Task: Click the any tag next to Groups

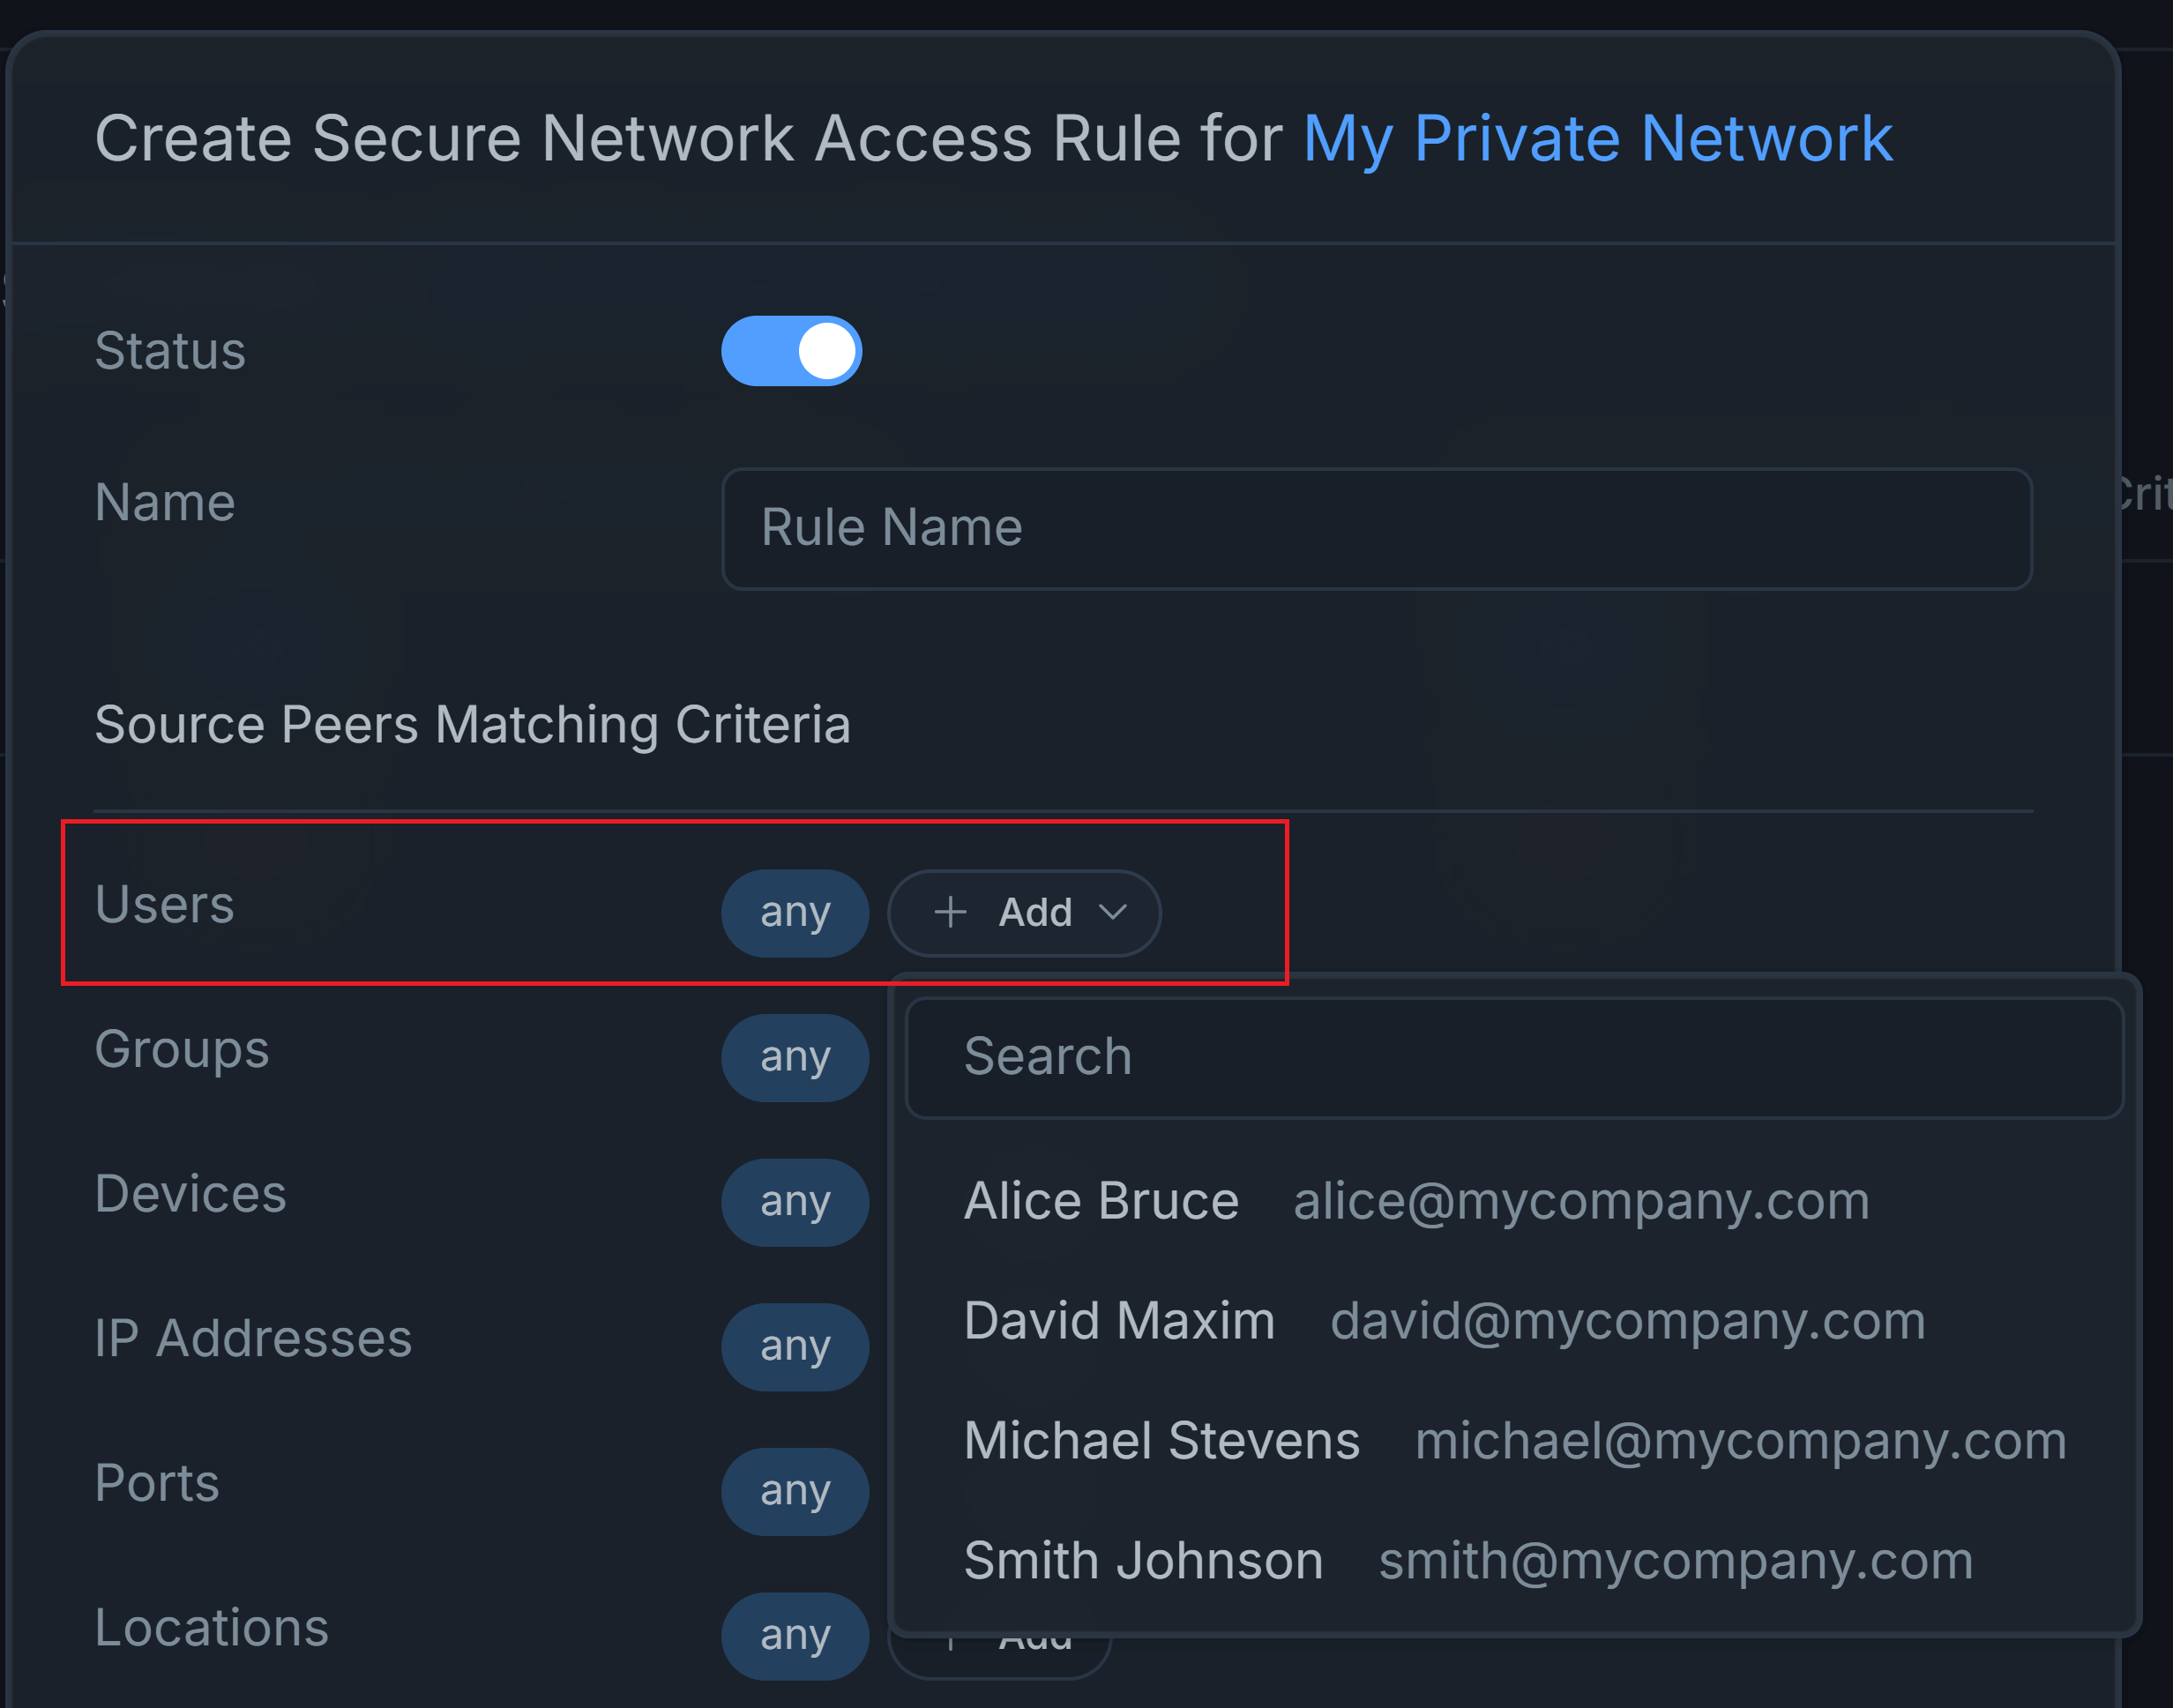Action: point(795,1057)
